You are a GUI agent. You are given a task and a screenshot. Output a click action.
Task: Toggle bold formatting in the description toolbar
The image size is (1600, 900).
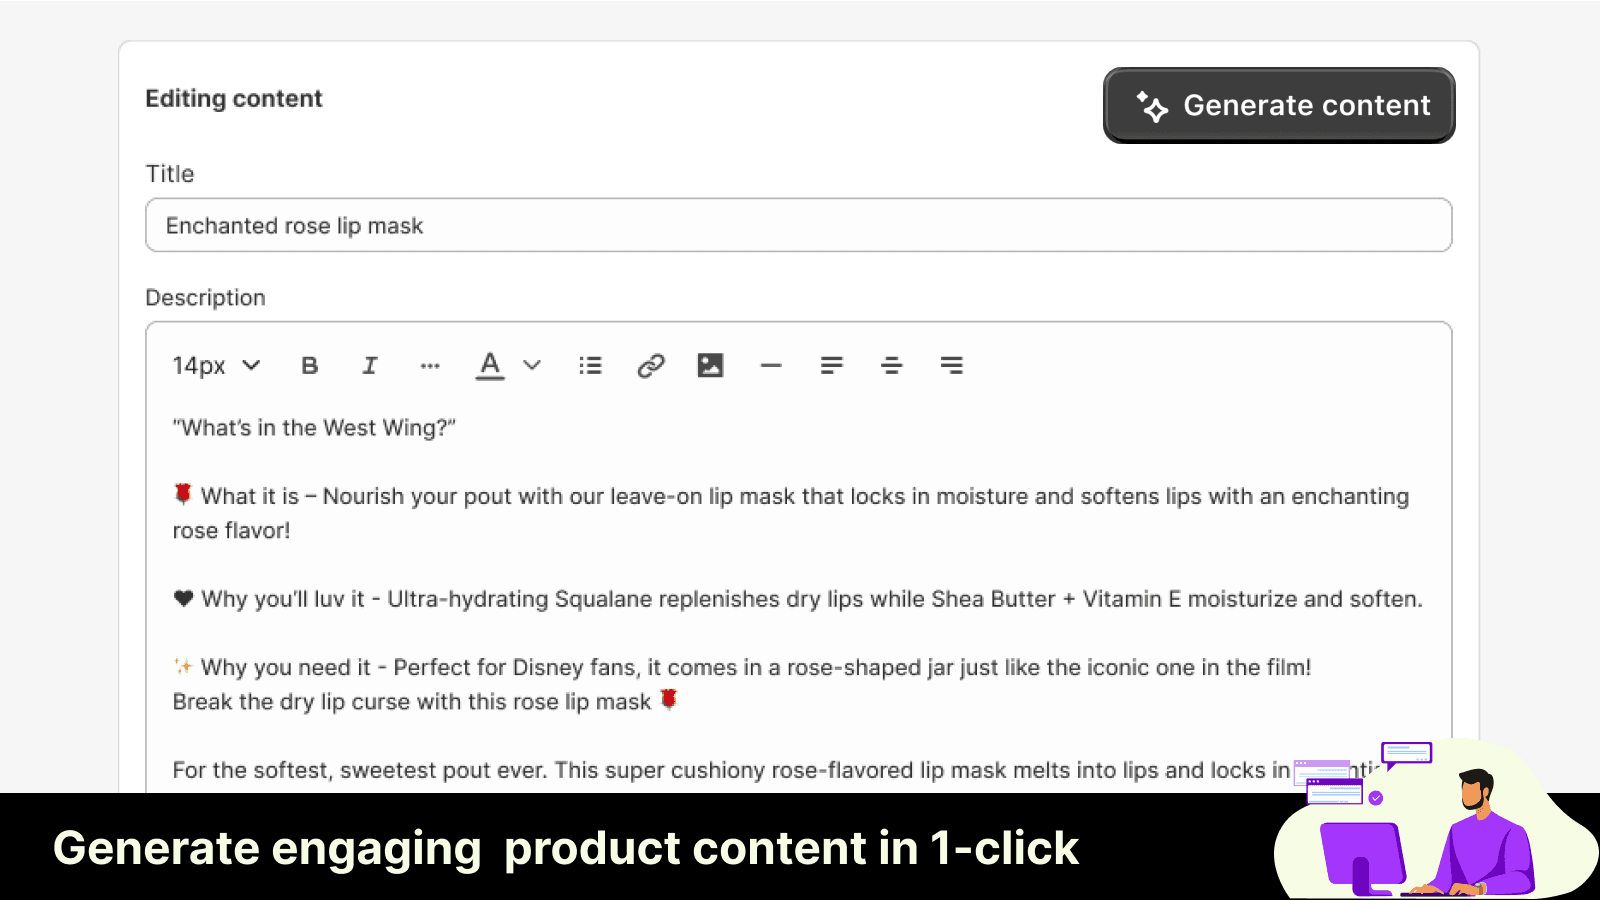pyautogui.click(x=310, y=366)
